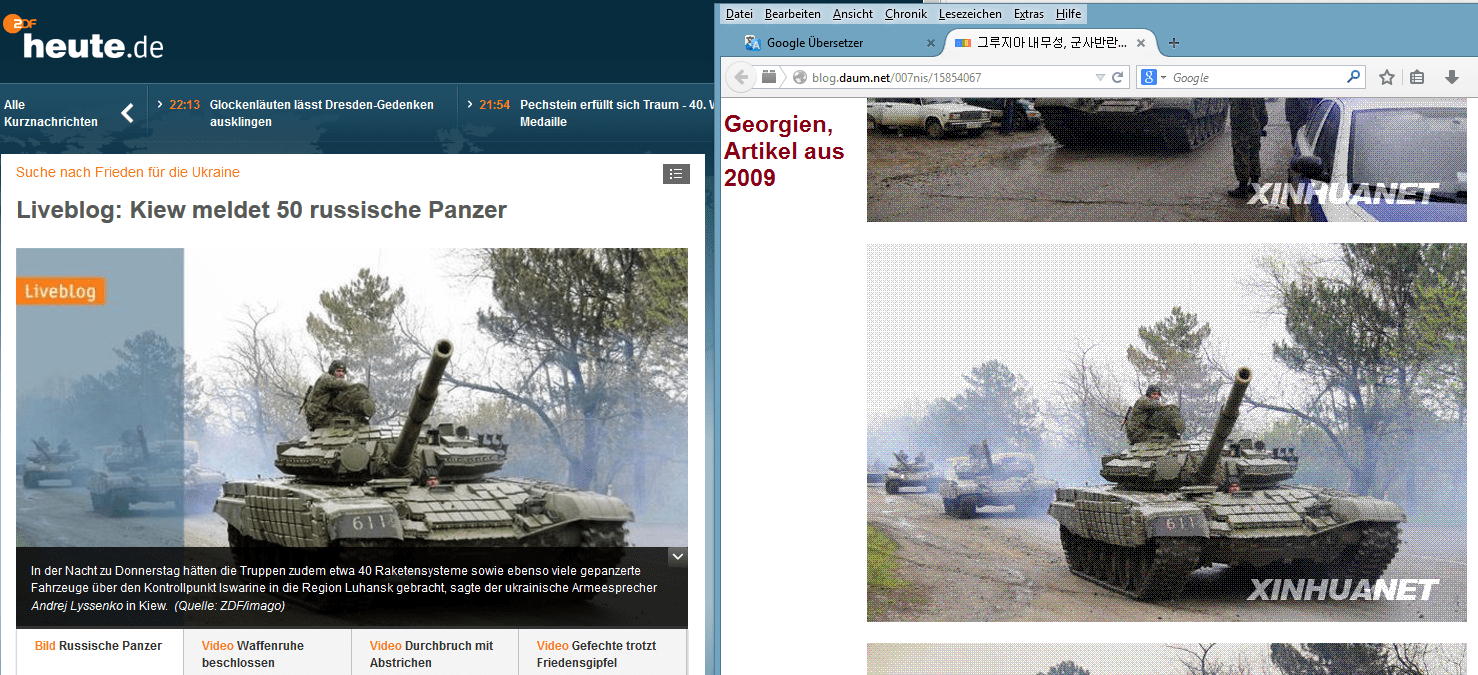Reload the blog.daum.net page
This screenshot has width=1478, height=675.
point(1118,77)
